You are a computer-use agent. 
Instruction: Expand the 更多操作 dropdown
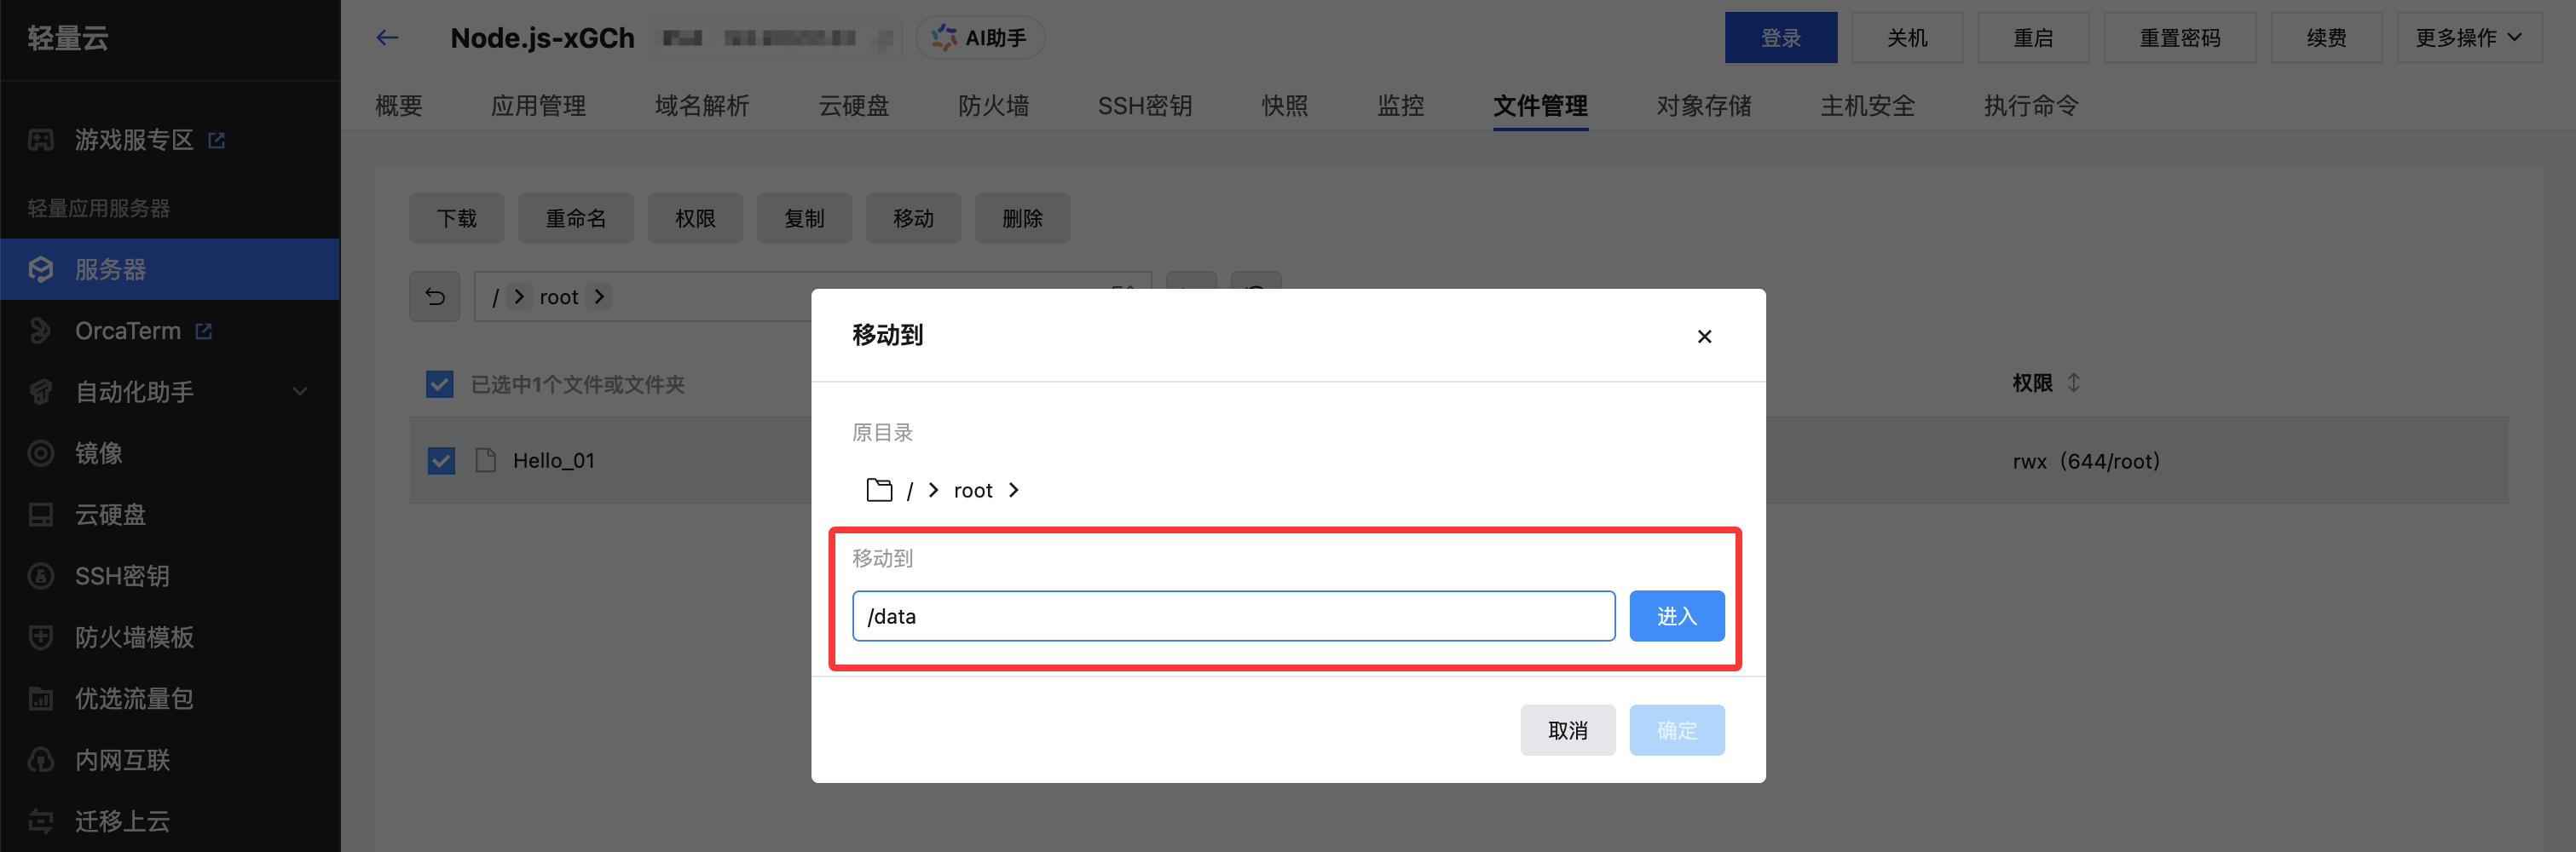2468,38
